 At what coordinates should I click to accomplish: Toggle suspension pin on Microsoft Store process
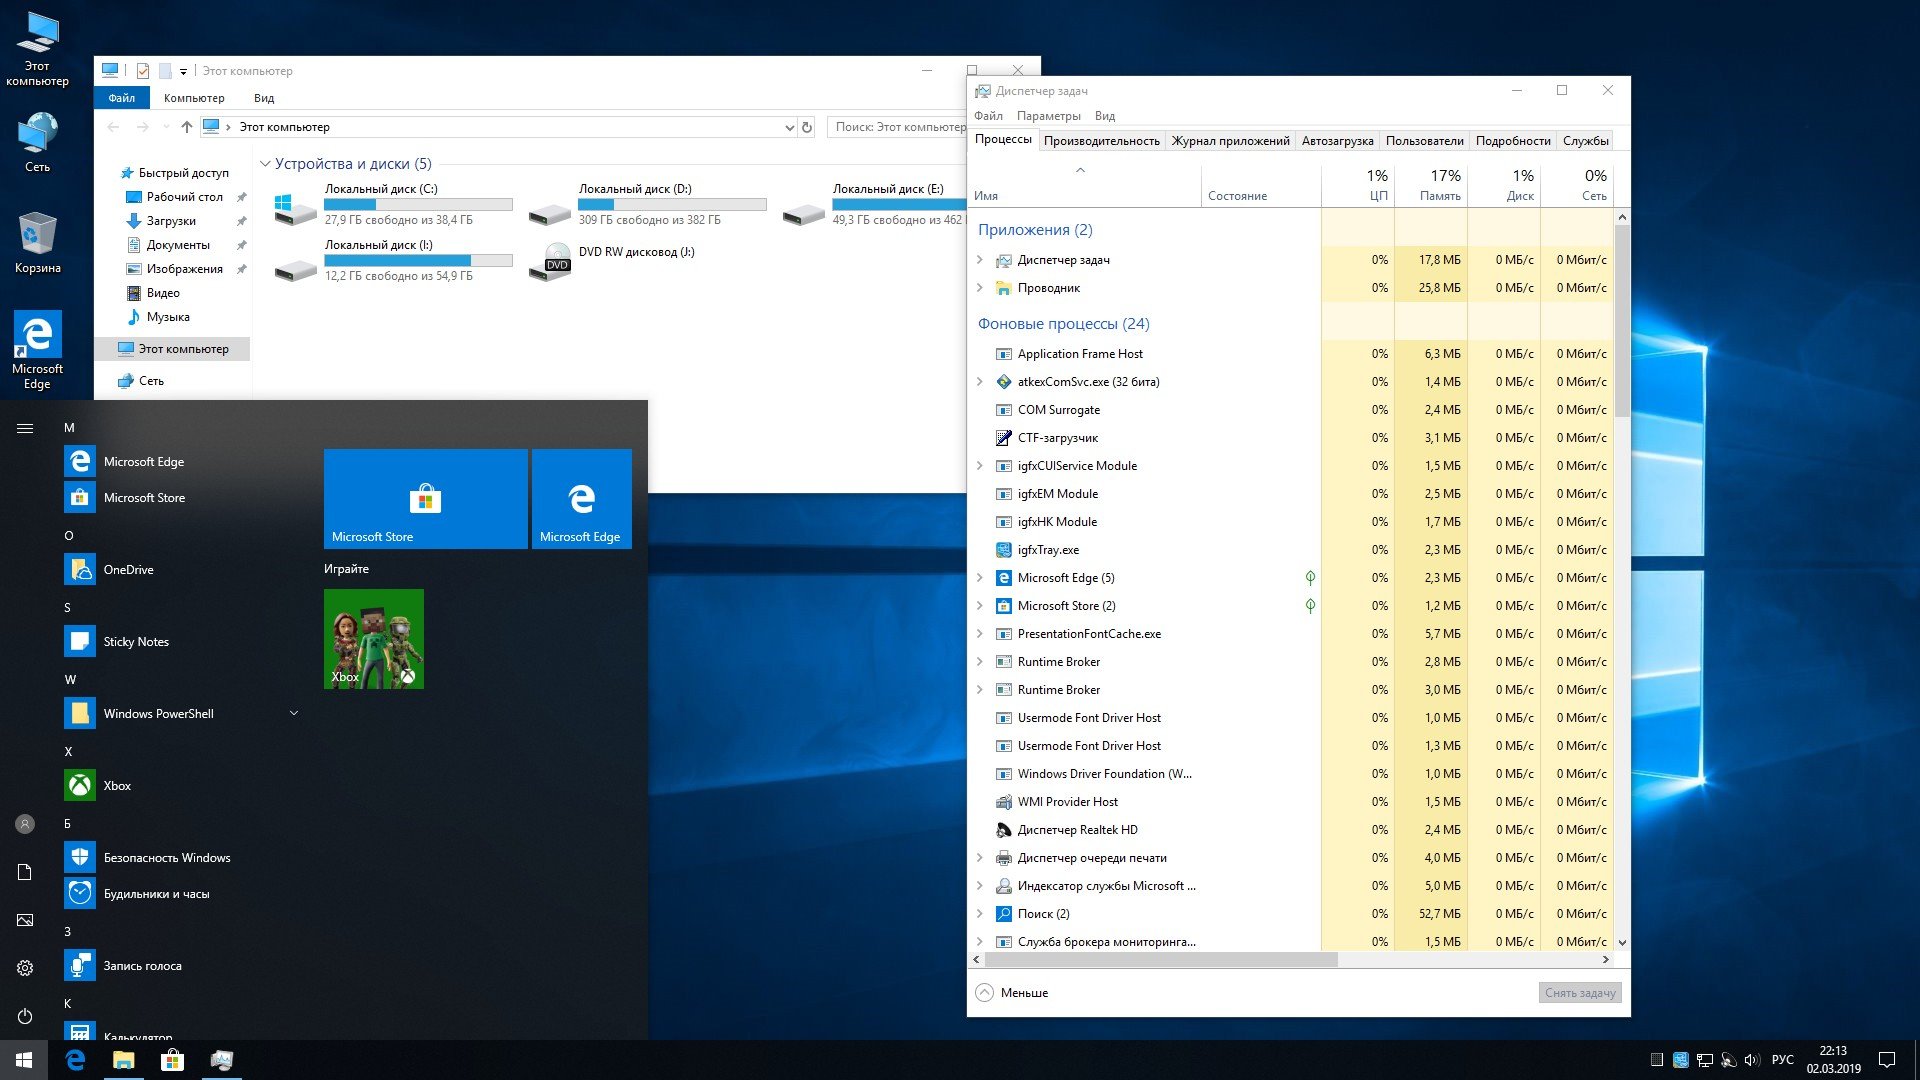[1311, 605]
